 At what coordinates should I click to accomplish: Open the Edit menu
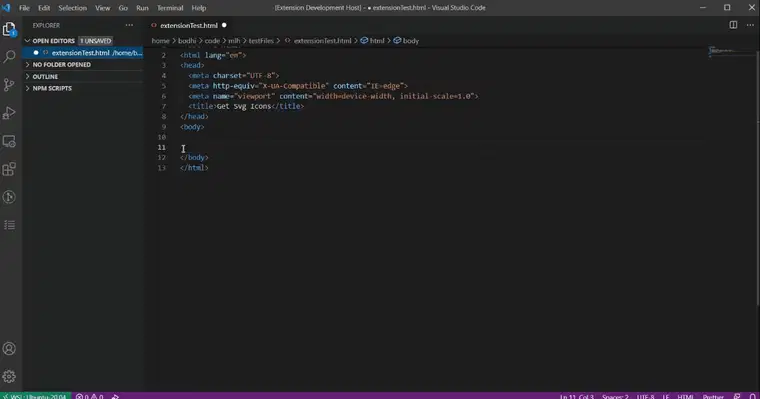(44, 8)
